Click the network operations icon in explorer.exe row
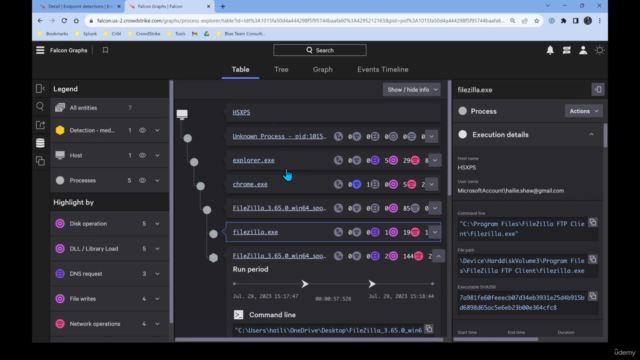This screenshot has width=640, height=360. pyautogui.click(x=415, y=160)
